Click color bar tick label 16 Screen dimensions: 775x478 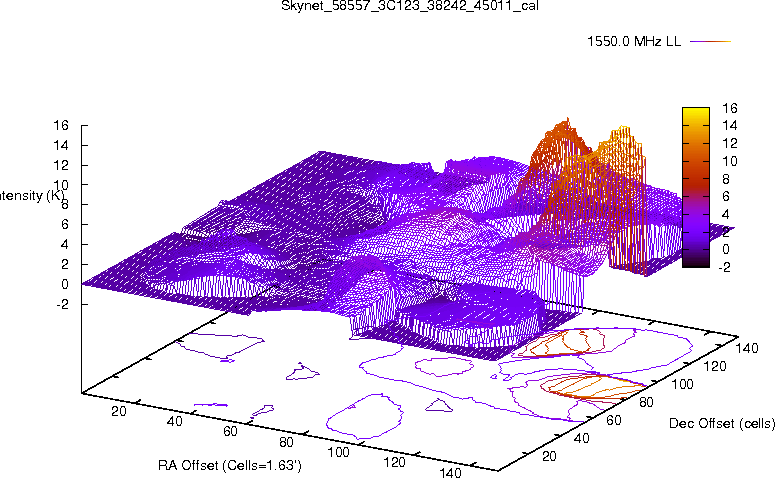point(730,108)
